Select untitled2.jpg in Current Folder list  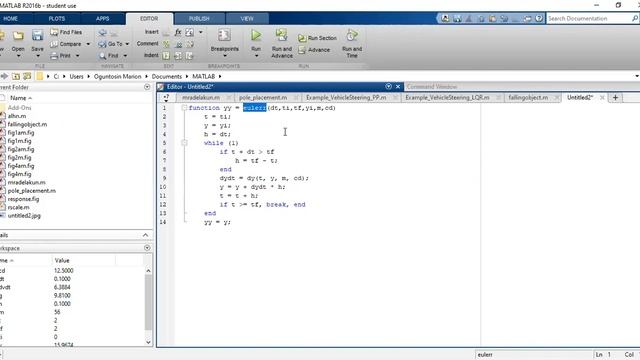coord(24,216)
